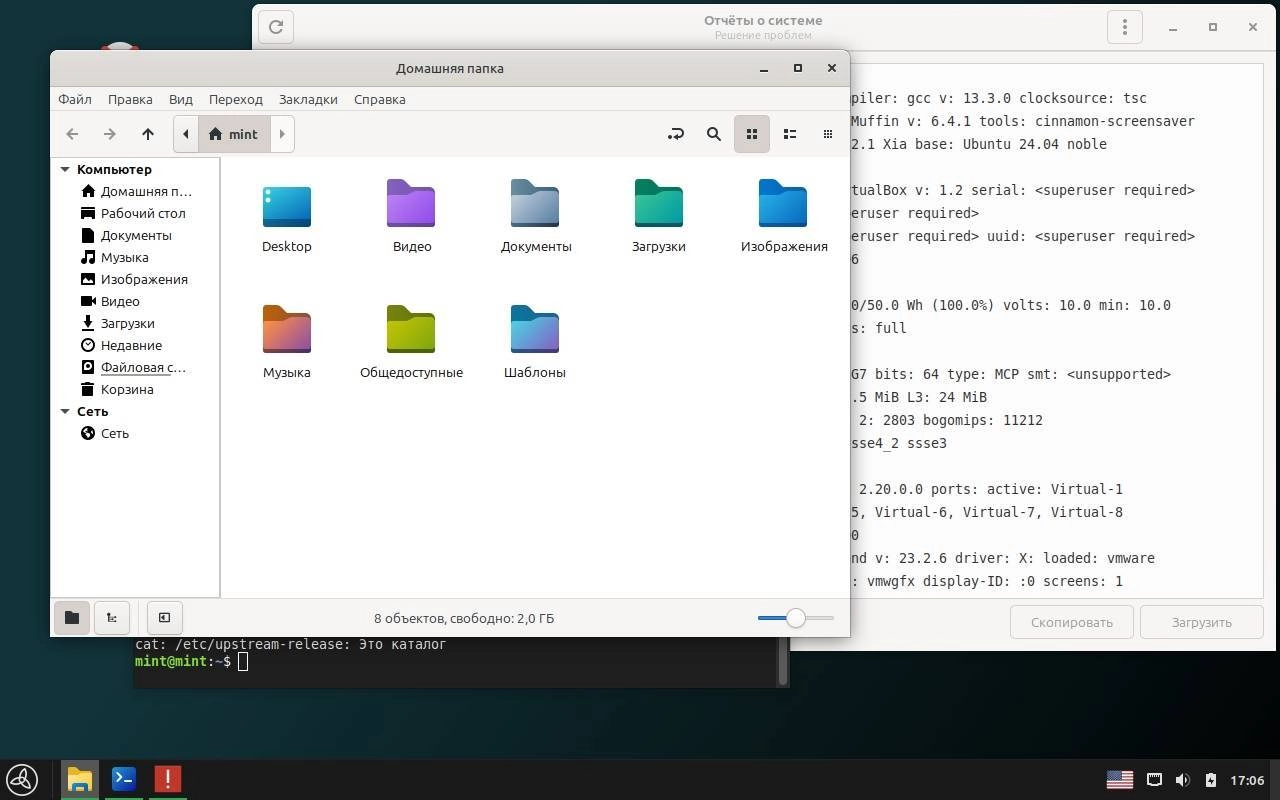Collapse the Компьютер sidebar section
The height and width of the screenshot is (800, 1280).
tap(65, 169)
